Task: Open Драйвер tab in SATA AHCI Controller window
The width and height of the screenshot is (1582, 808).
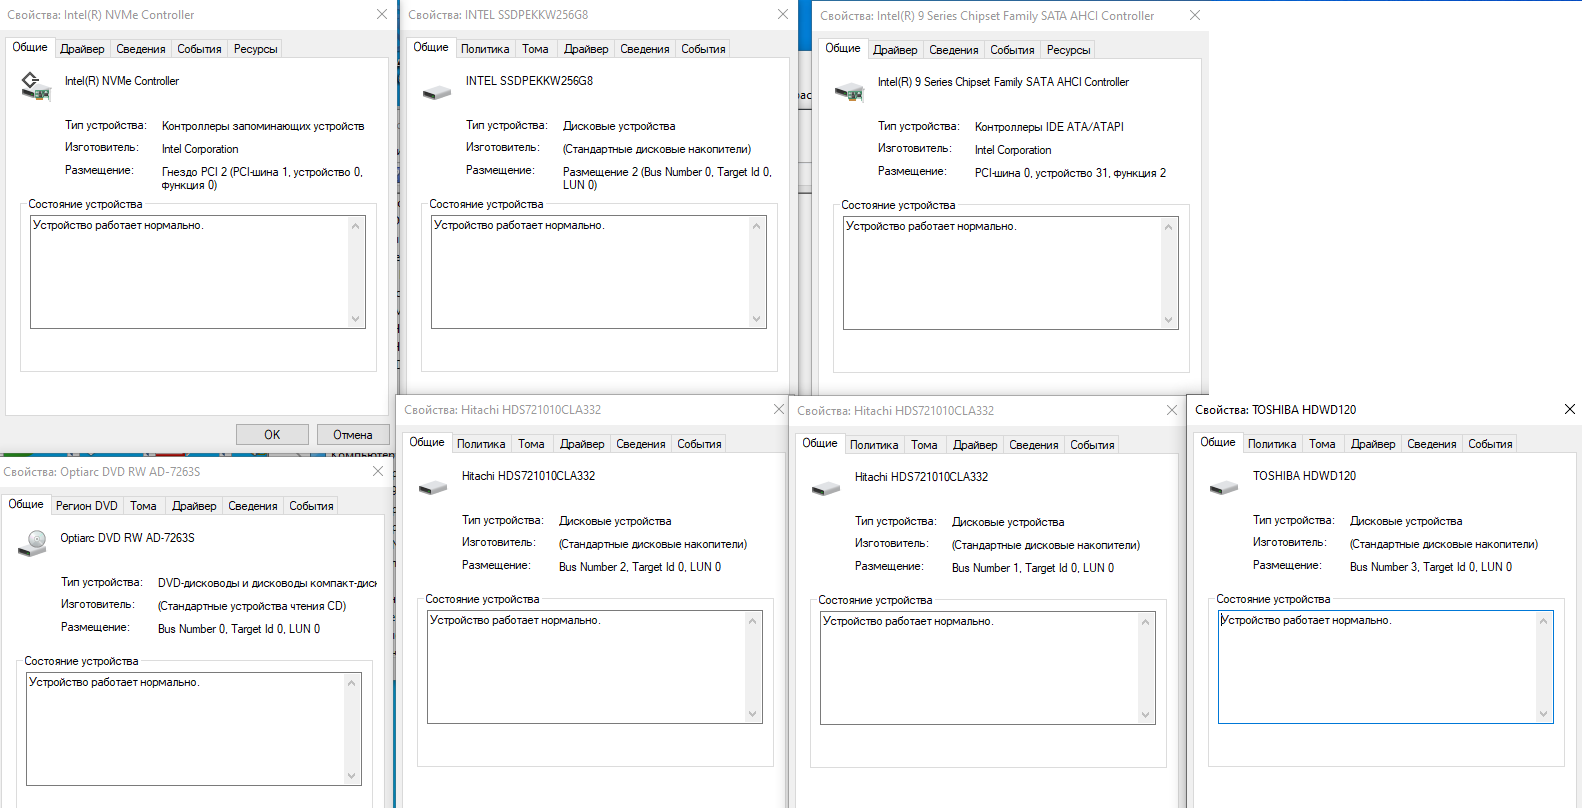Action: [895, 50]
